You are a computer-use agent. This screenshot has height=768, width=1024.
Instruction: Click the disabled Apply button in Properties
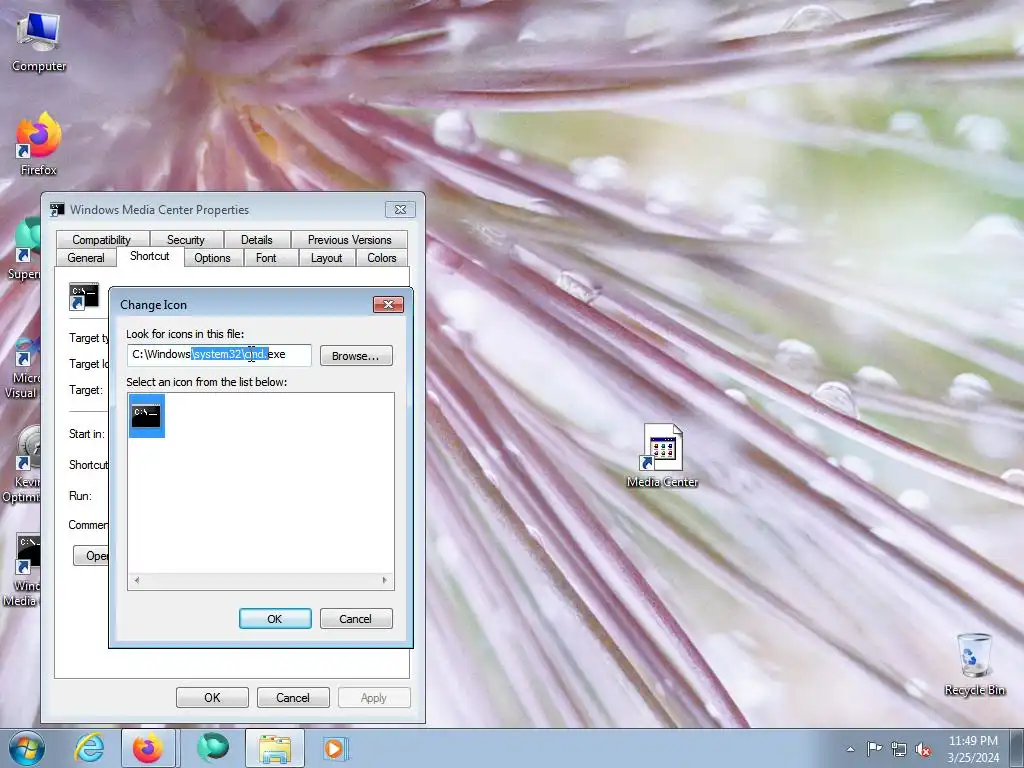[x=374, y=697]
